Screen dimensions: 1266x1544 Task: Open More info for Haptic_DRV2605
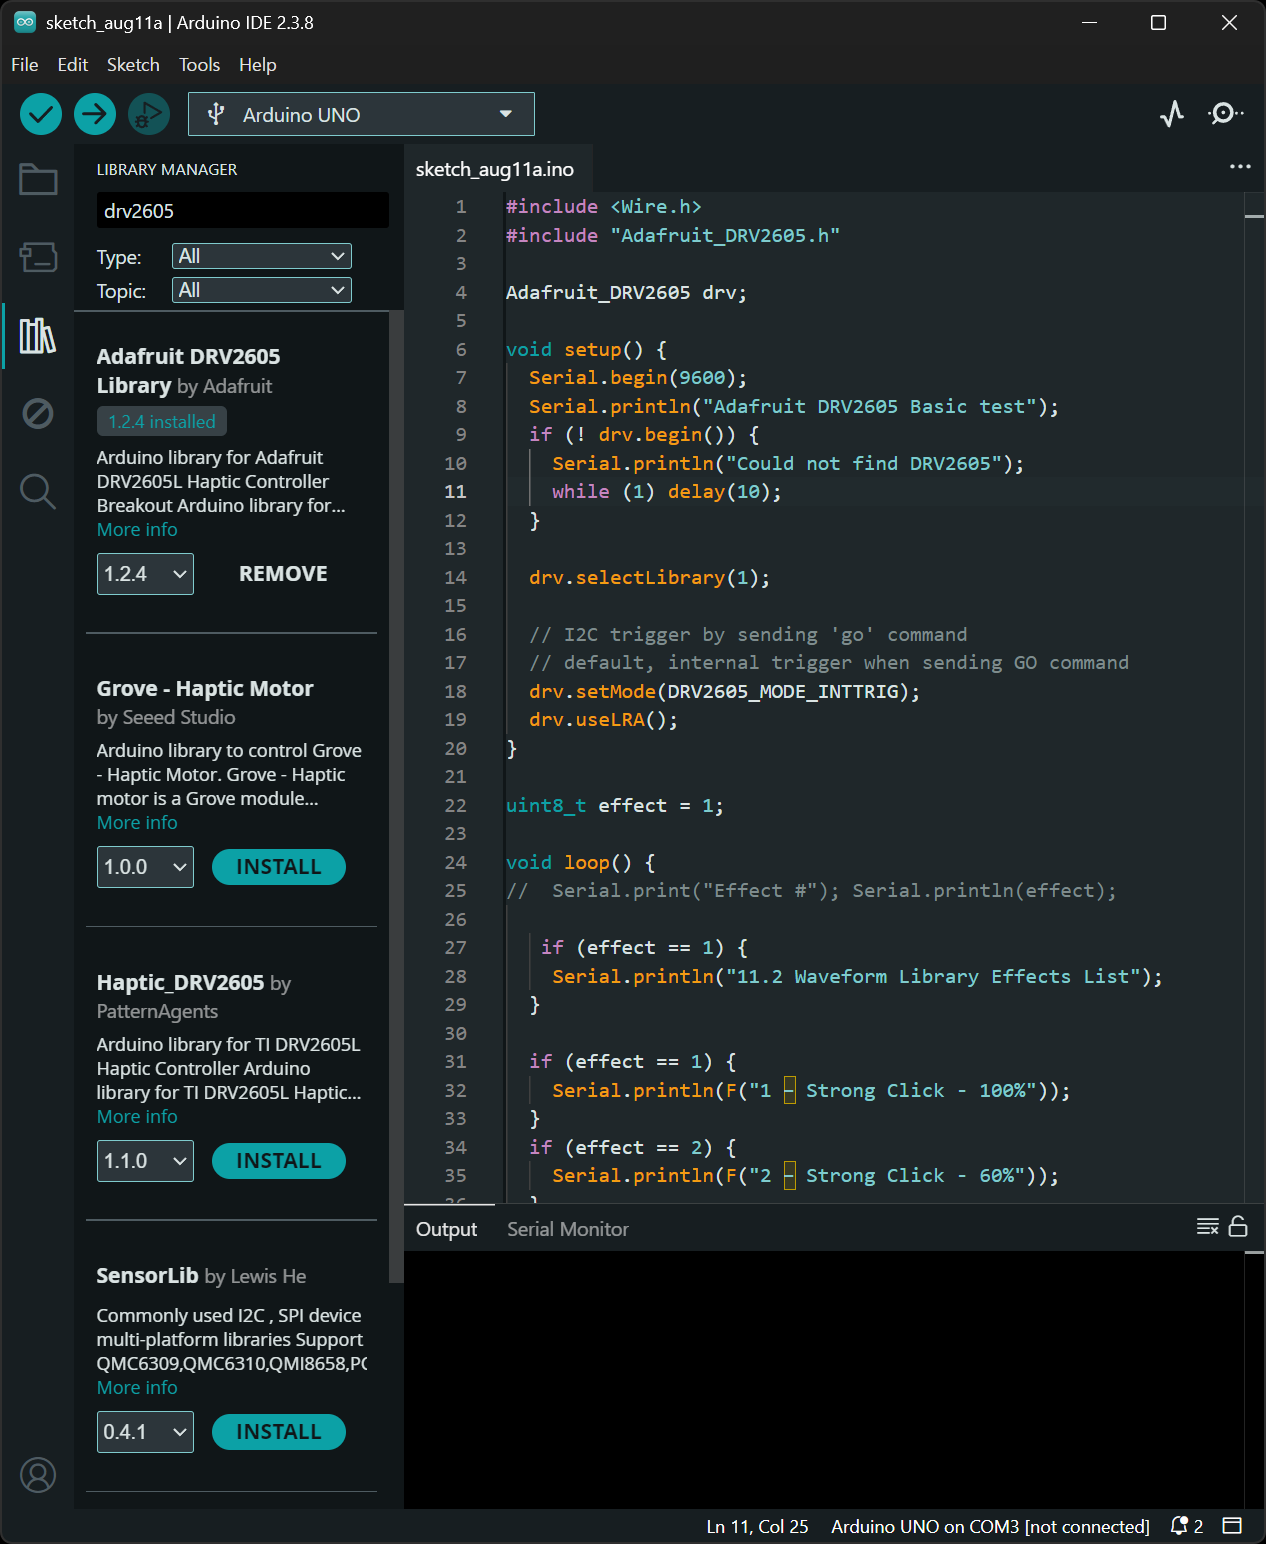tap(137, 1117)
